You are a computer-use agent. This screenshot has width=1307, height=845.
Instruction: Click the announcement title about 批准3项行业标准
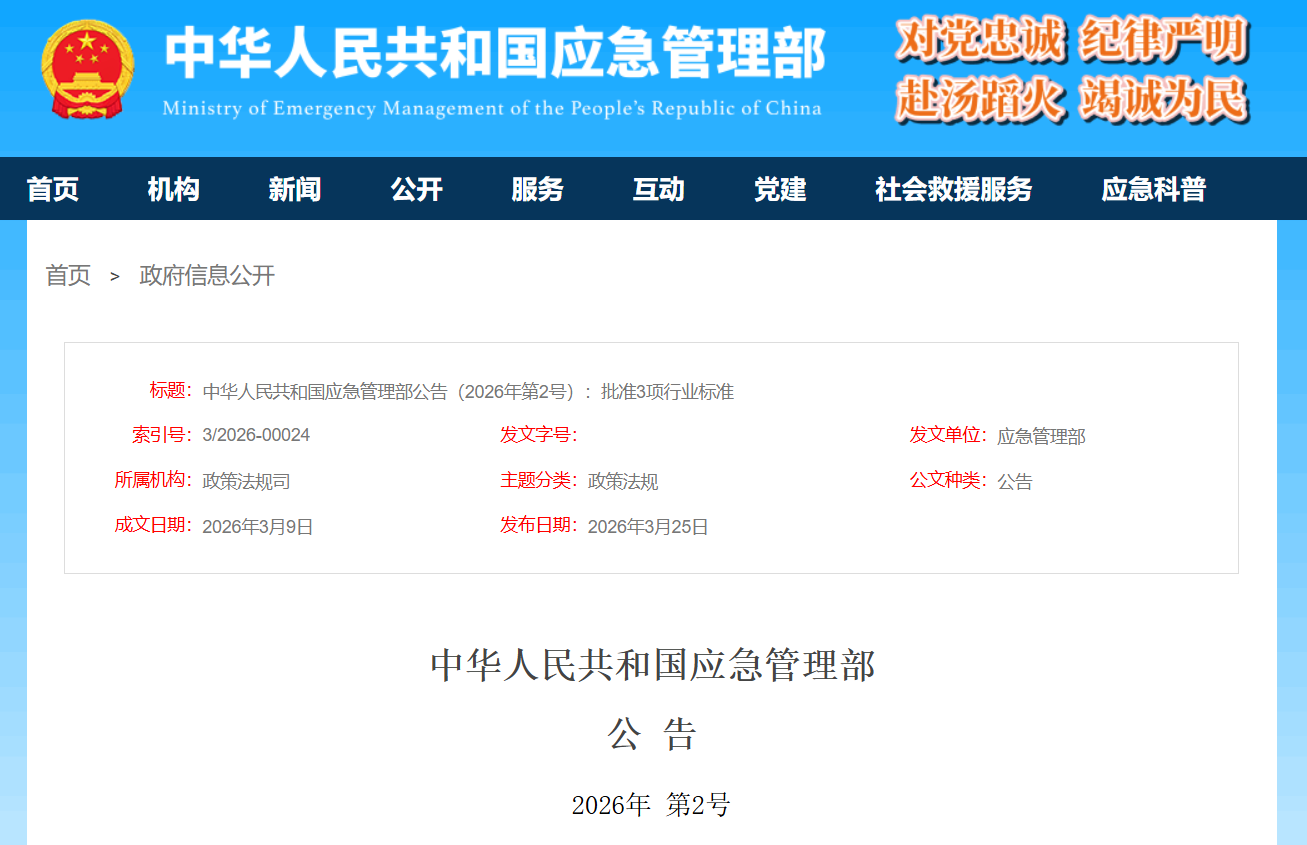(x=469, y=391)
